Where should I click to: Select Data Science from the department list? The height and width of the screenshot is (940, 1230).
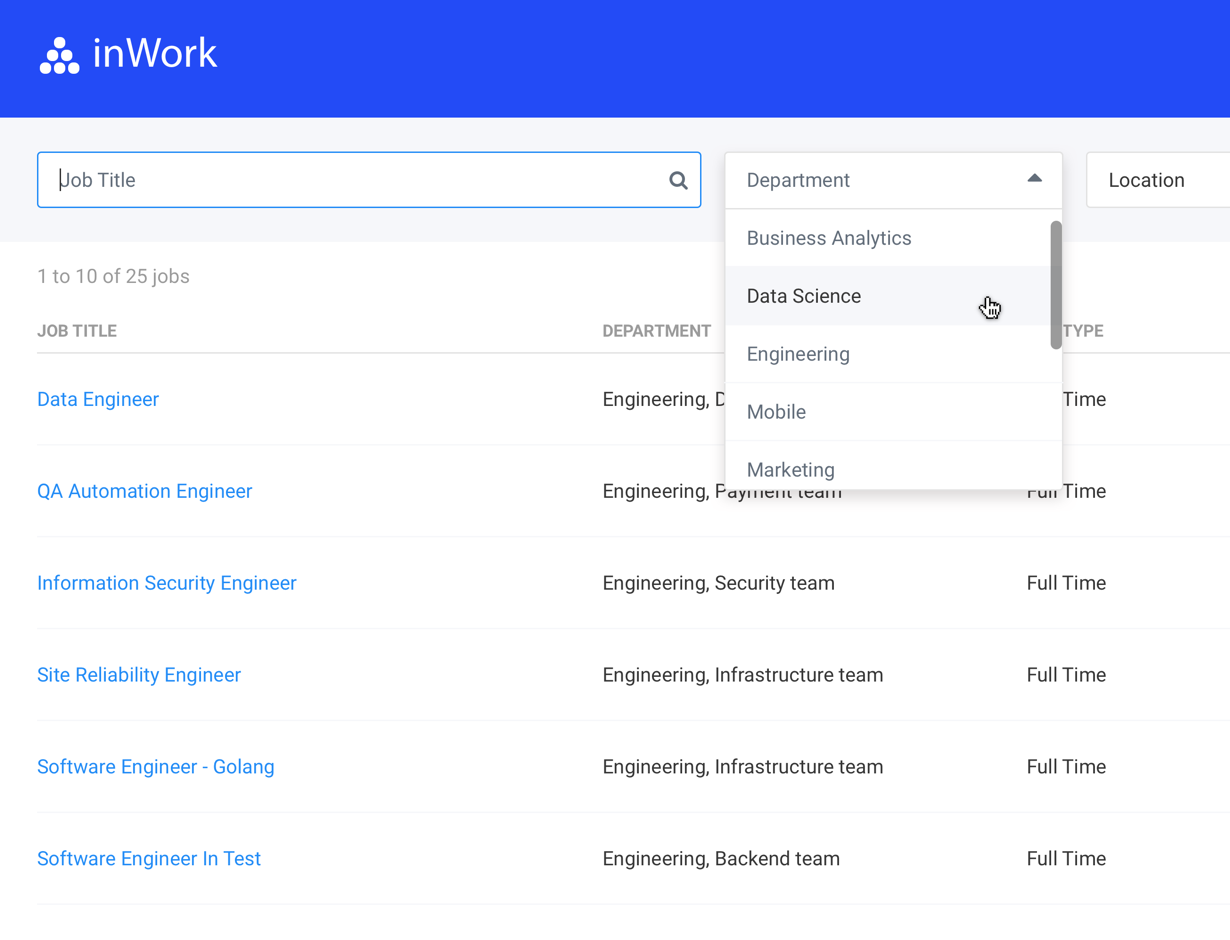tap(803, 296)
